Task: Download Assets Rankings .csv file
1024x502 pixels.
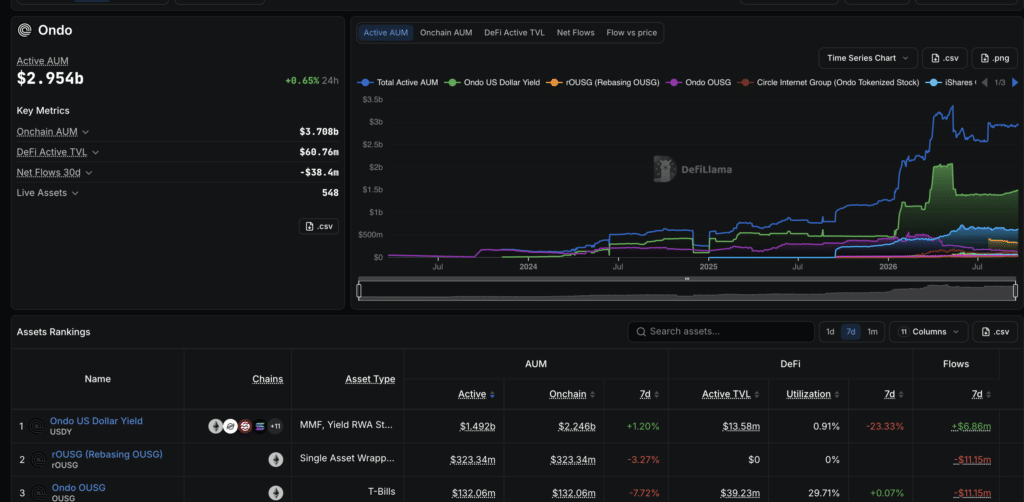Action: coord(995,332)
